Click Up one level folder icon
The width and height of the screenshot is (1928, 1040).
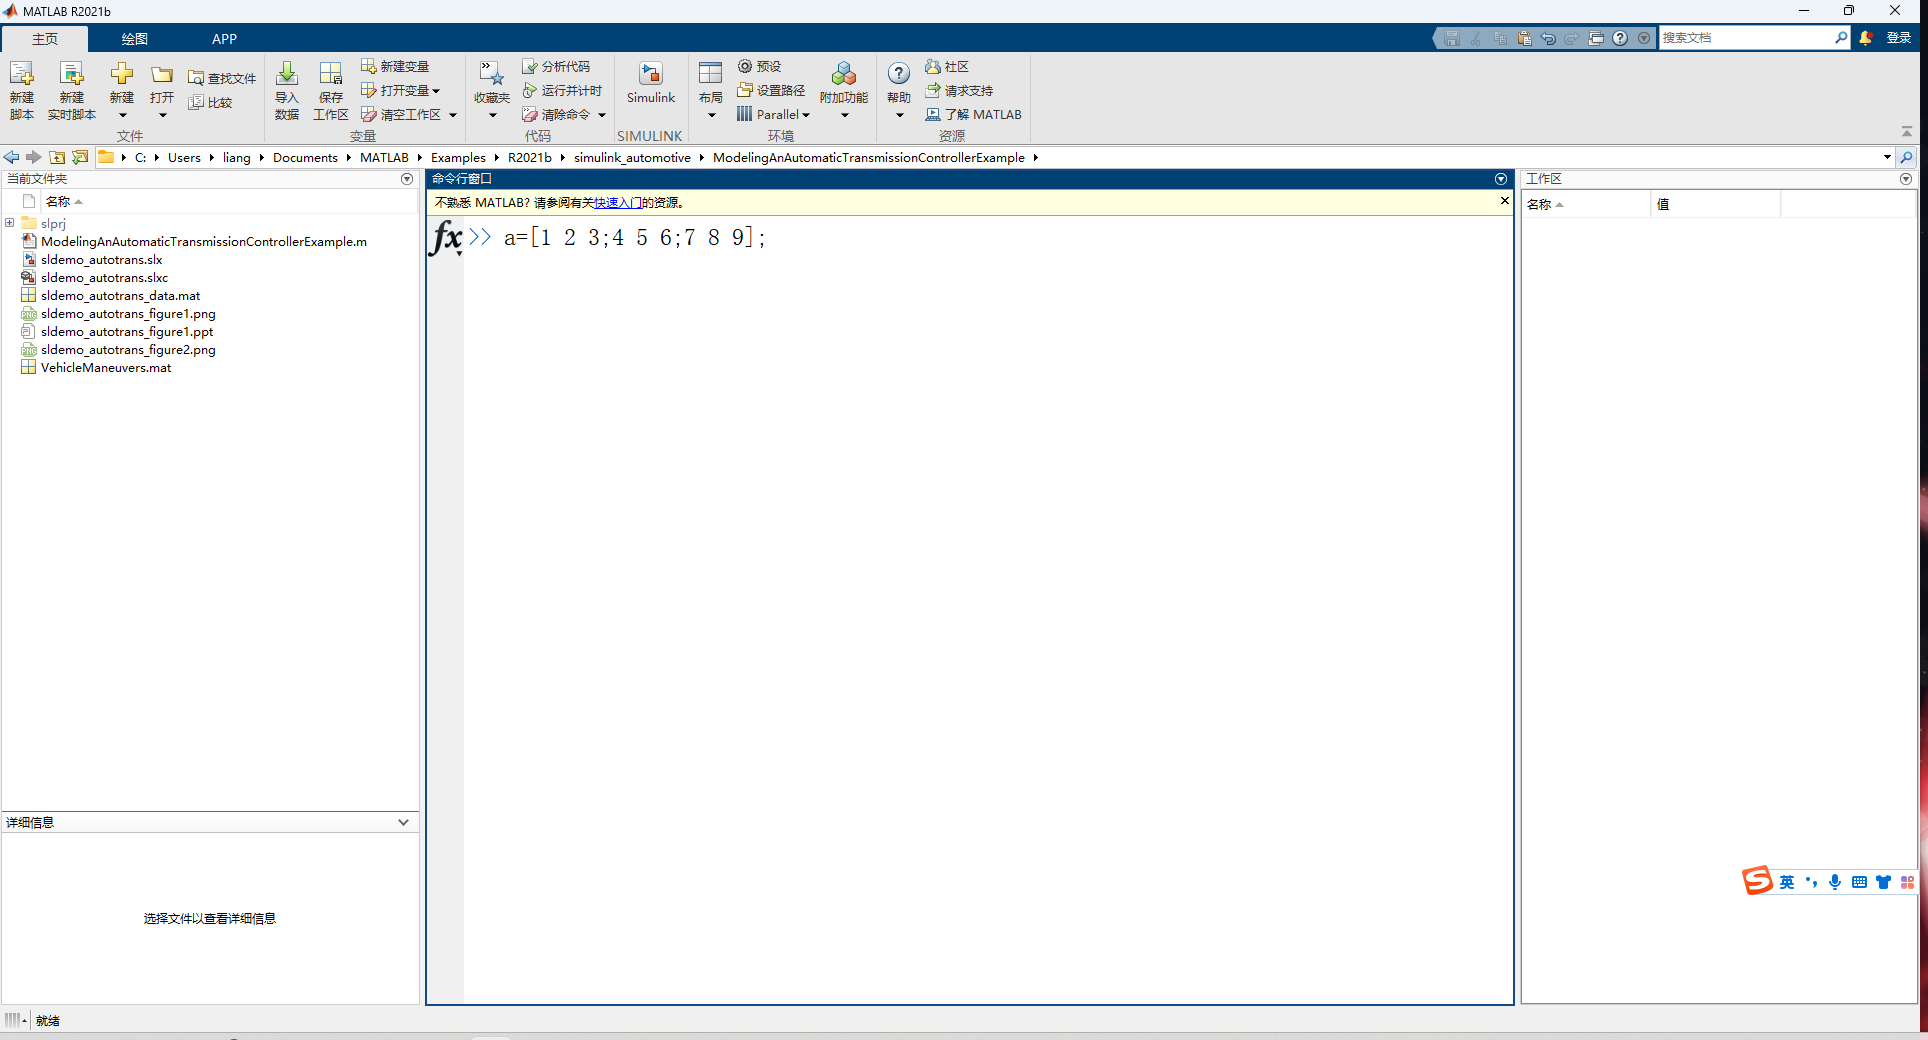[x=57, y=157]
